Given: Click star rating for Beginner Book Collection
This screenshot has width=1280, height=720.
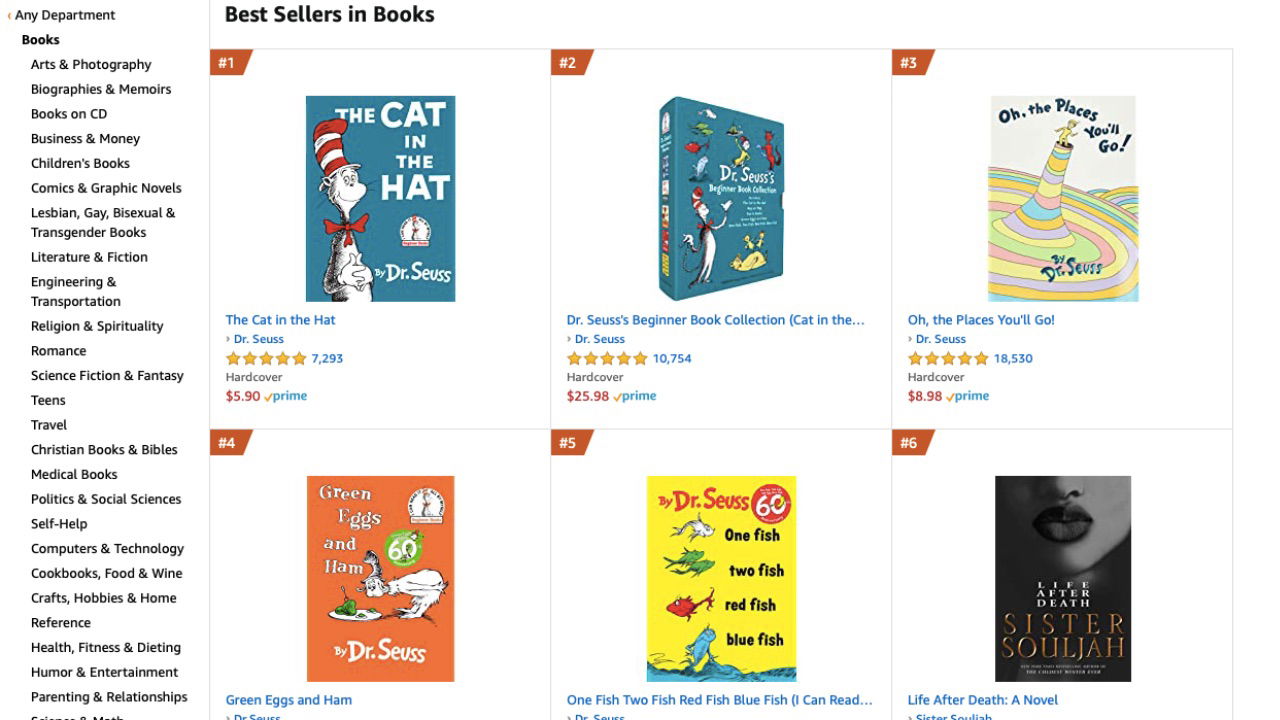Looking at the screenshot, I should pos(607,358).
